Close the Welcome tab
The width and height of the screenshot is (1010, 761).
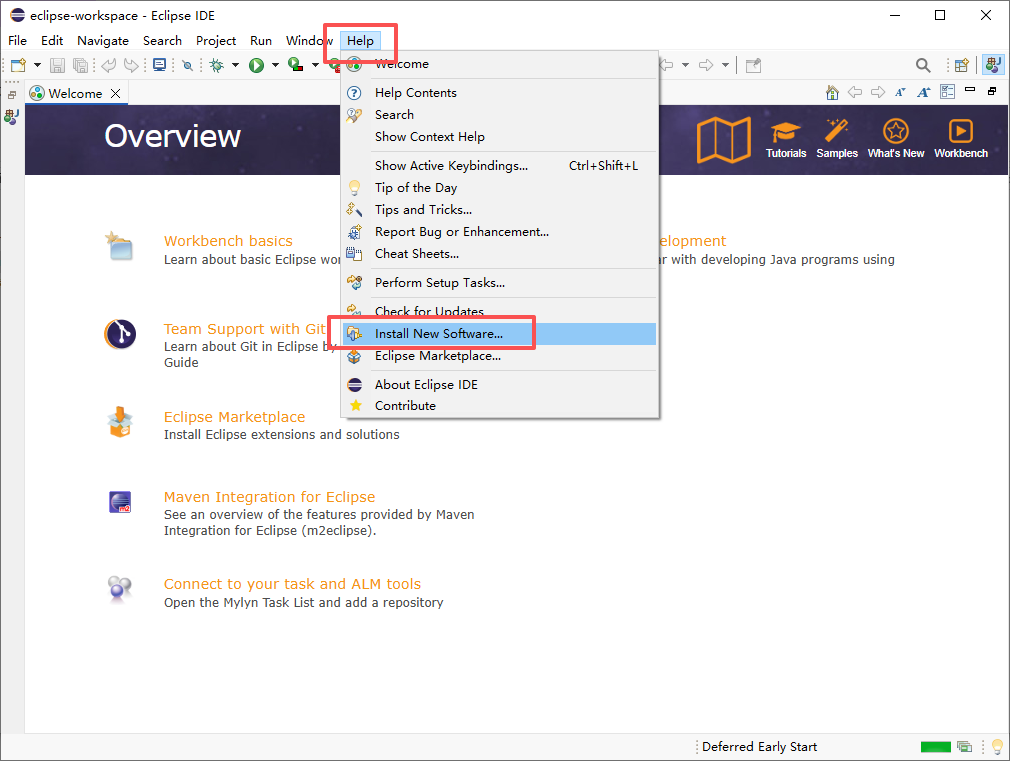tap(116, 93)
